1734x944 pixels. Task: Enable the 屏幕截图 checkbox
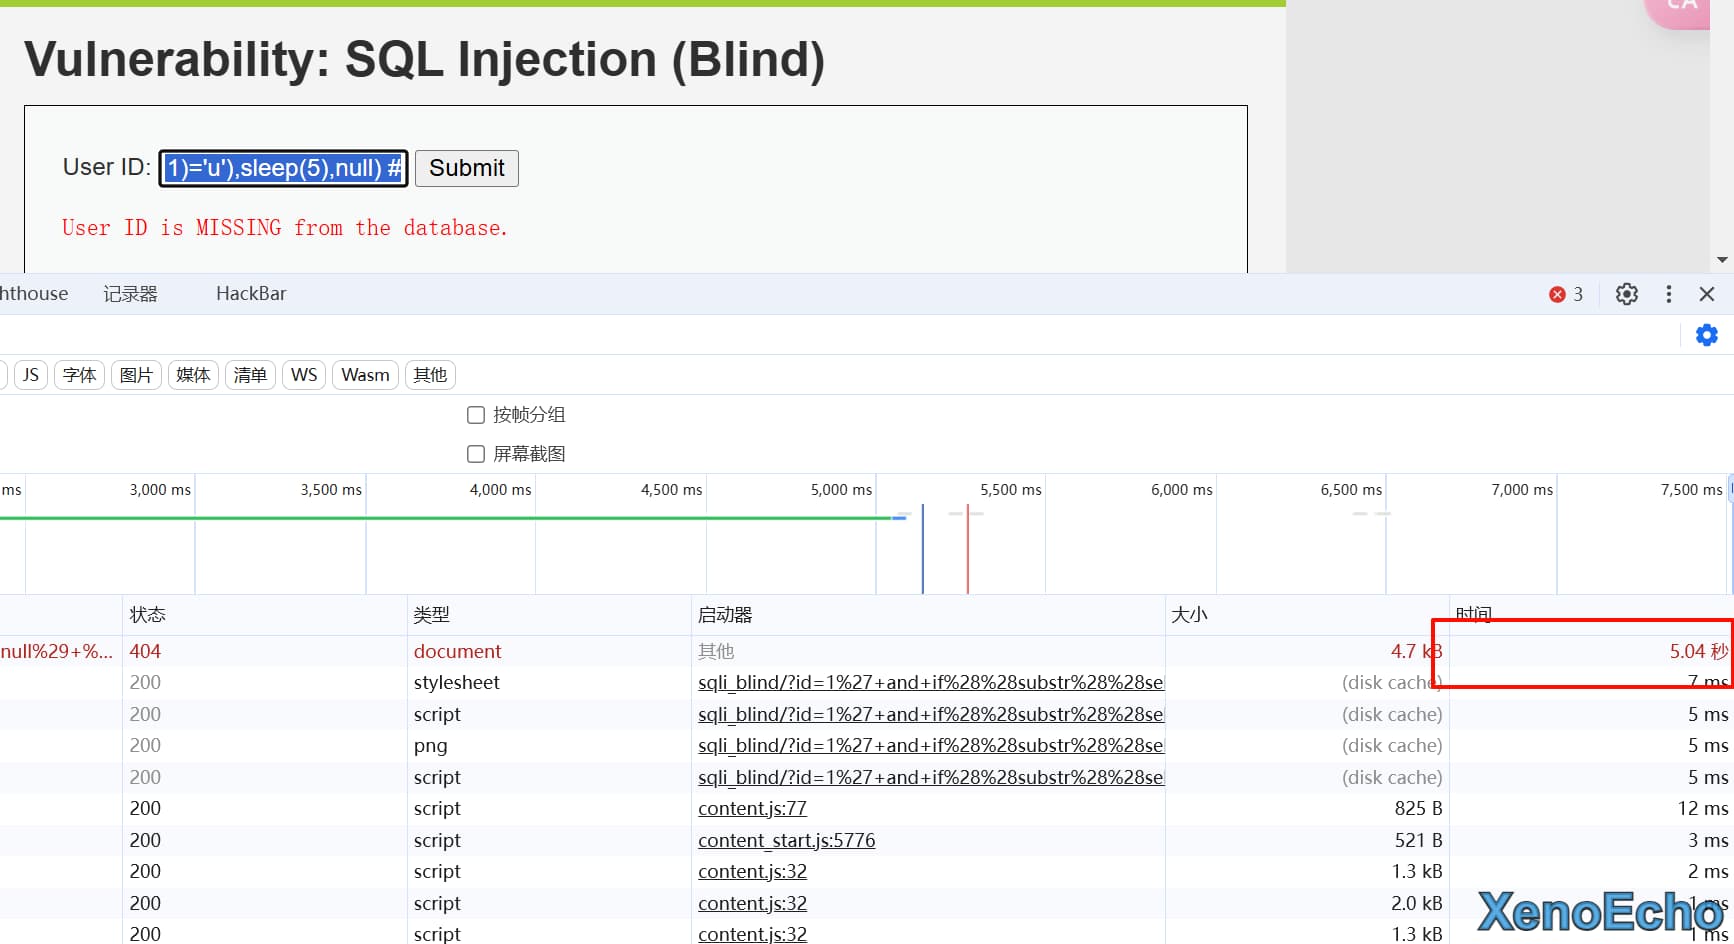click(x=476, y=454)
